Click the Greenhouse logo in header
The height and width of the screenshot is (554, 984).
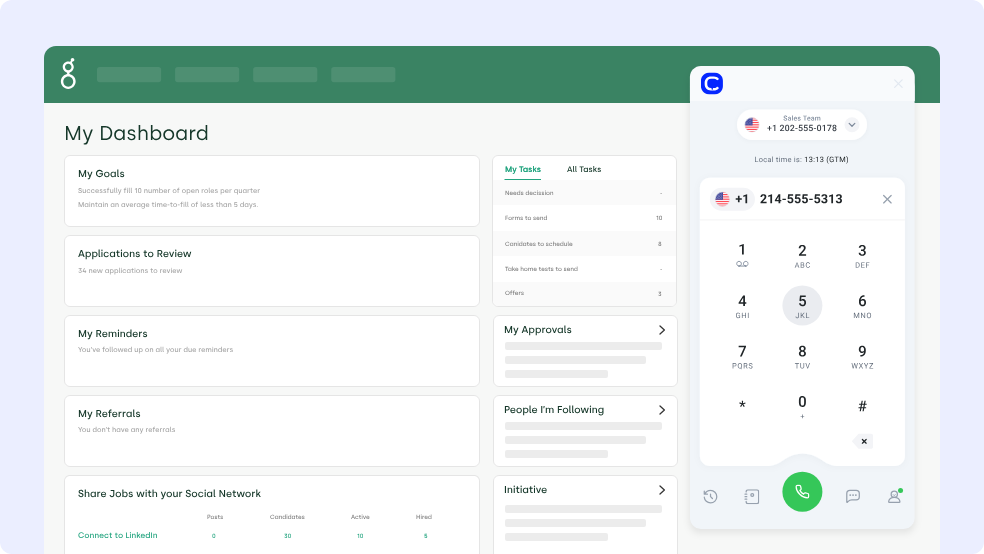[x=68, y=74]
